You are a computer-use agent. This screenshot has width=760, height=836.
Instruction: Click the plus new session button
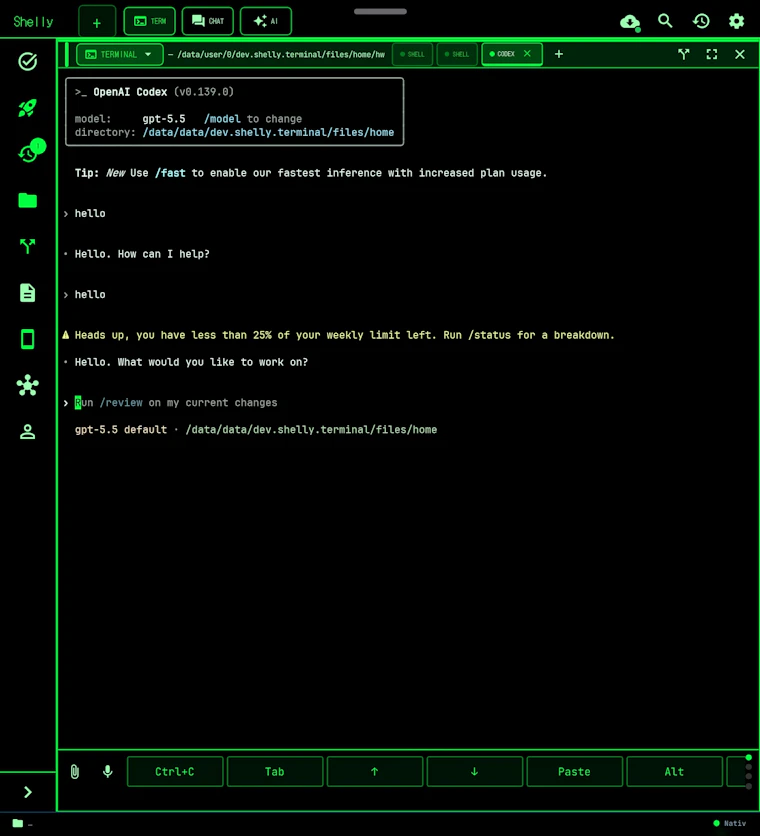coord(97,23)
